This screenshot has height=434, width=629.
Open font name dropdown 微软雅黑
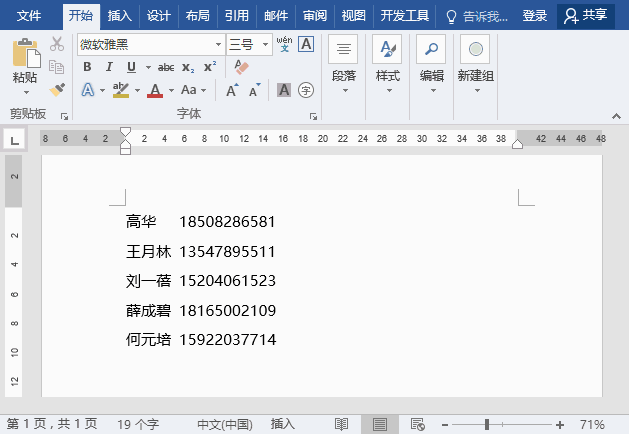[x=218, y=44]
